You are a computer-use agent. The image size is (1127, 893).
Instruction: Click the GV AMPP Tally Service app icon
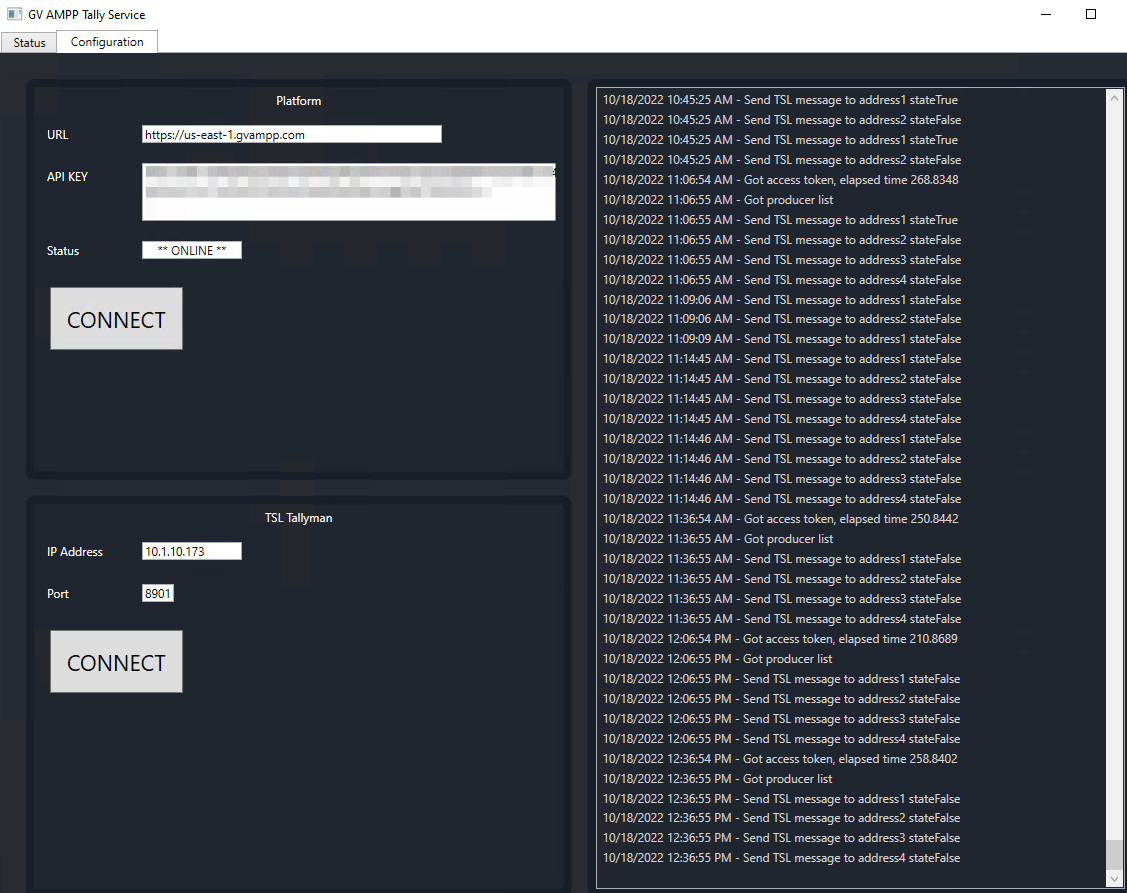(x=14, y=14)
